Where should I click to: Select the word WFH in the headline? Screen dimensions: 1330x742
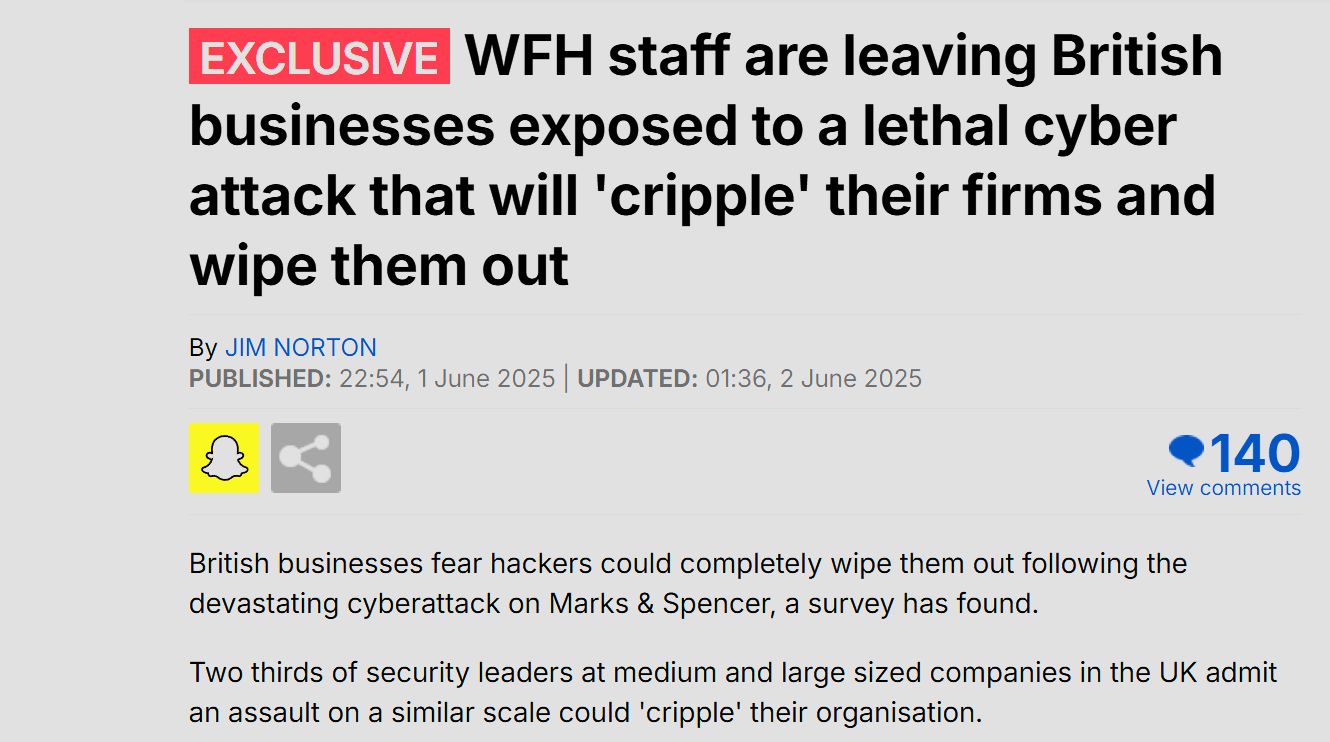[530, 56]
